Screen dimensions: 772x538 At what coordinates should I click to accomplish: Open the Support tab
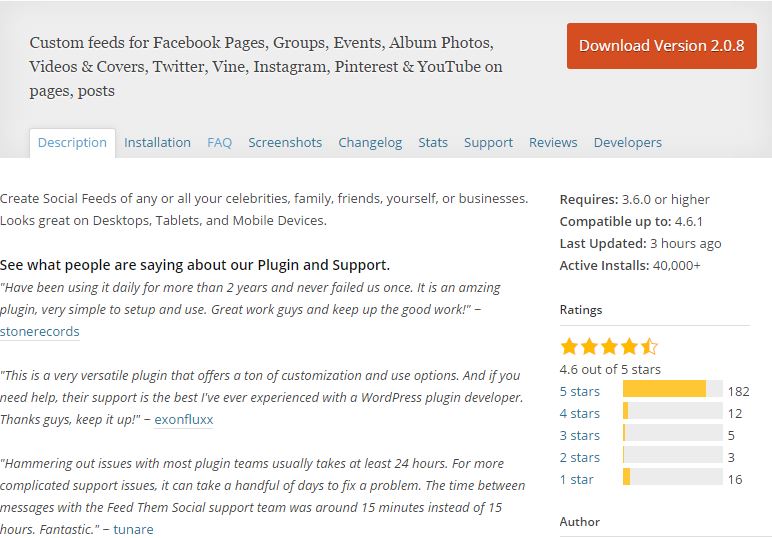click(x=488, y=143)
